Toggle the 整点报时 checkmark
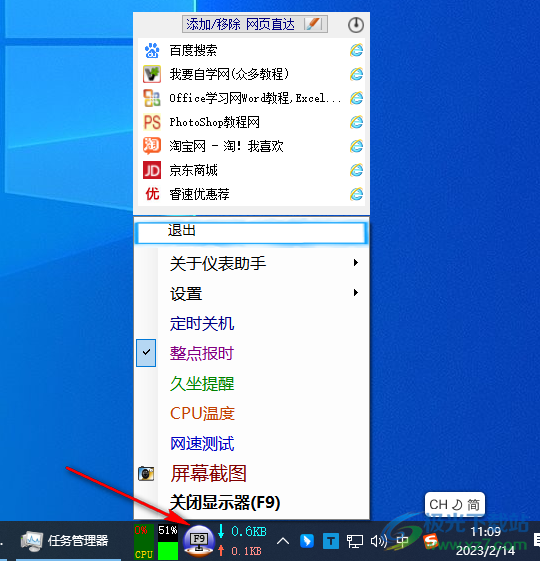This screenshot has width=540, height=561. (146, 353)
